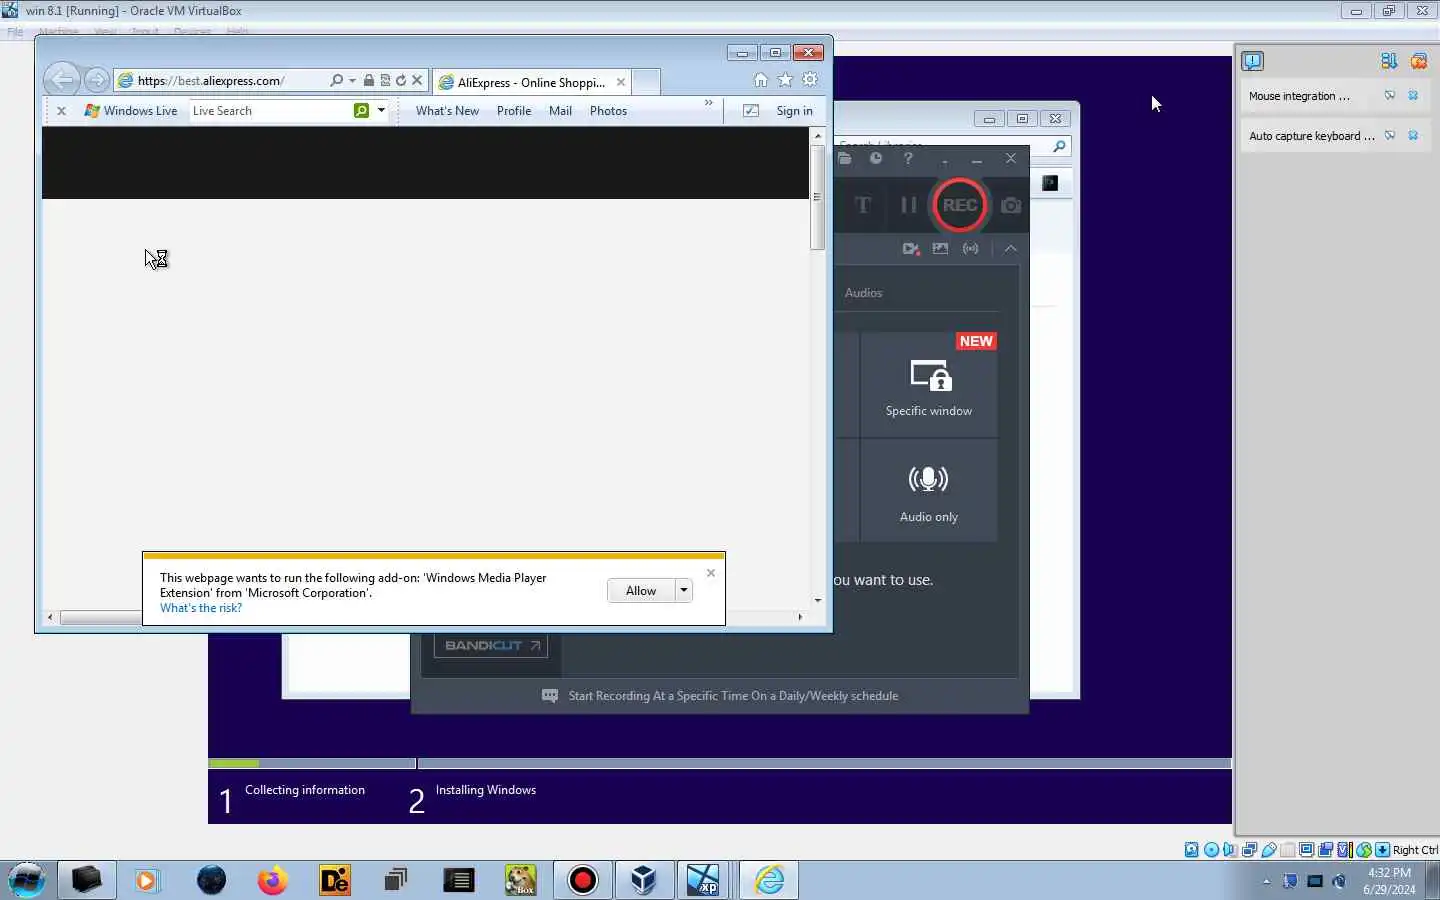Open the Audios tab in Bandicam
This screenshot has height=900, width=1440.
(x=863, y=293)
